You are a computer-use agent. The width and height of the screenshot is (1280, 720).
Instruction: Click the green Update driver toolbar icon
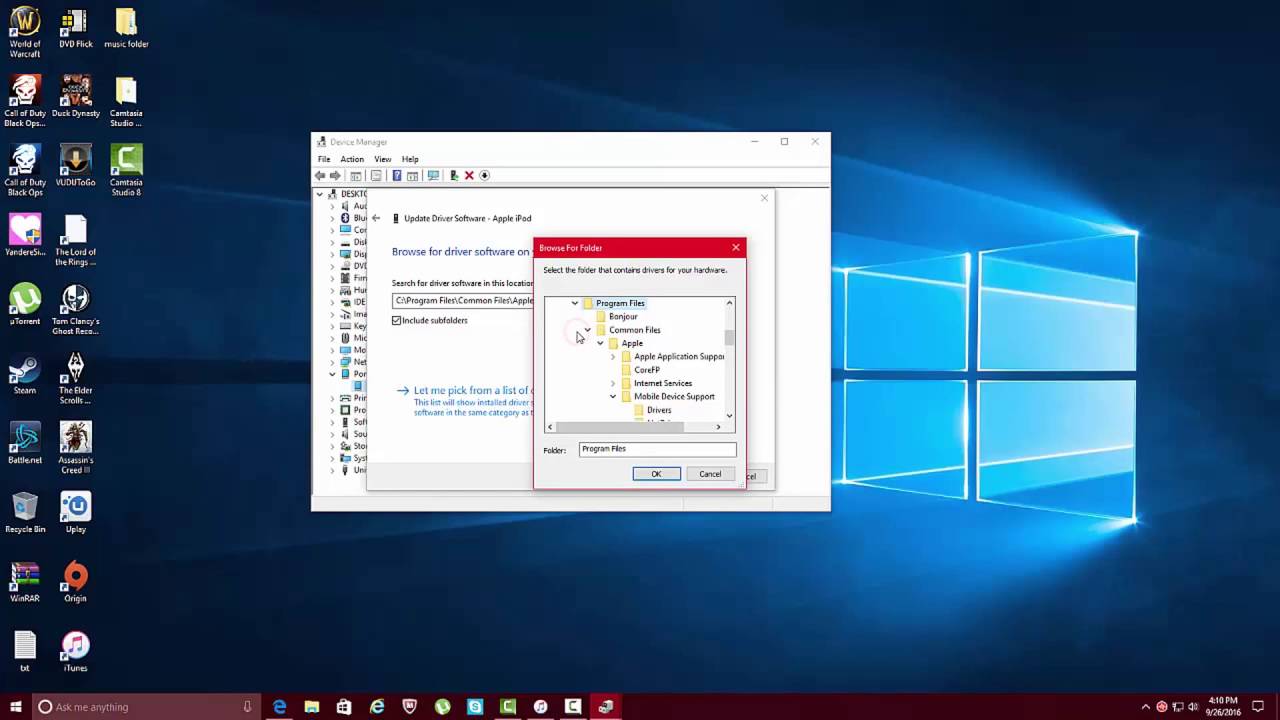tap(454, 175)
